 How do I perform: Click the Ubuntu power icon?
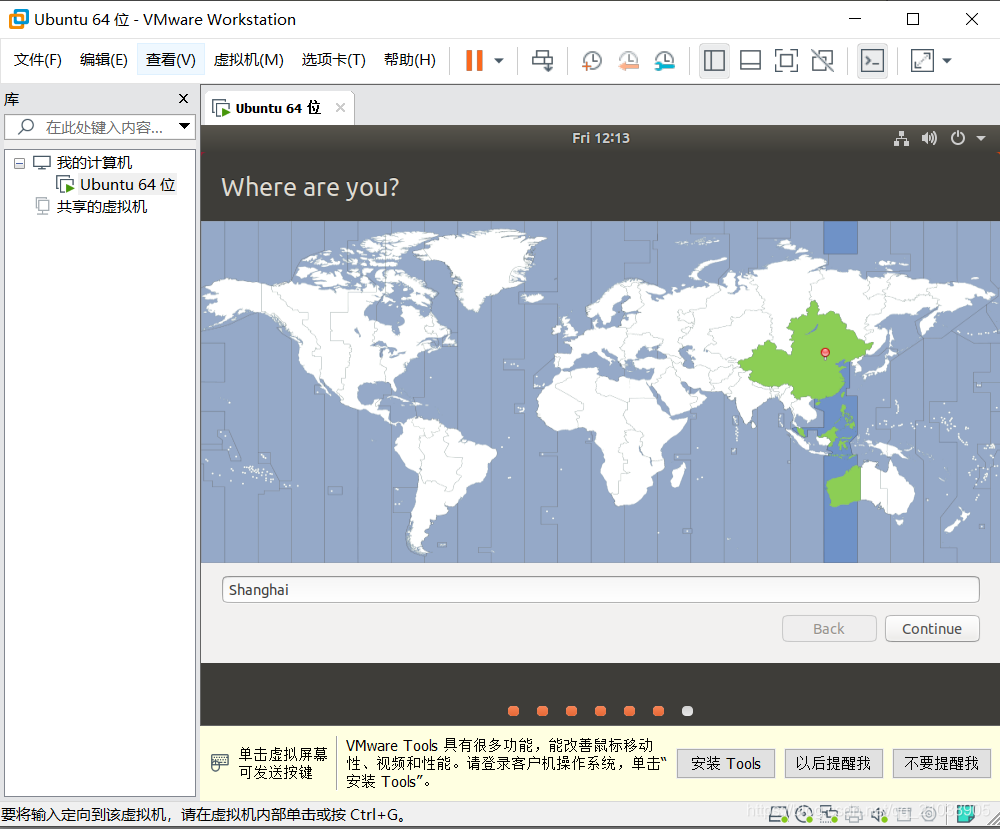(x=958, y=138)
